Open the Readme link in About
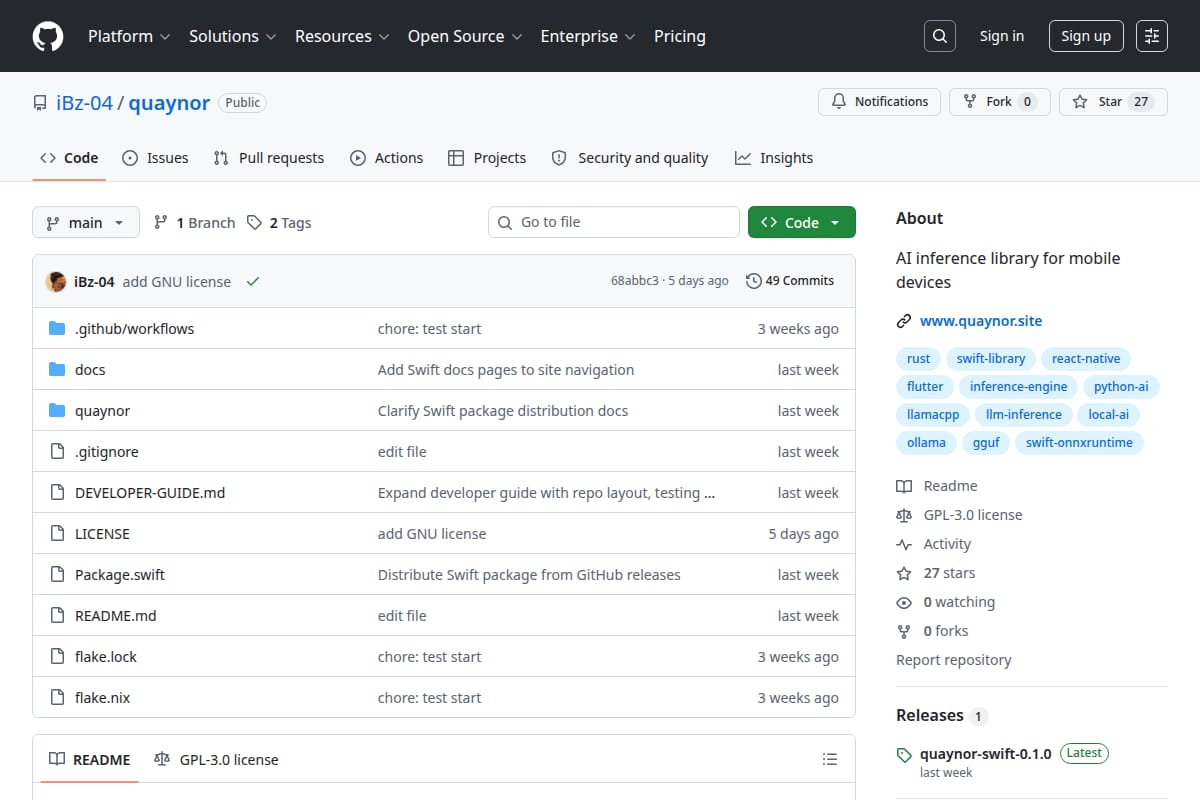This screenshot has height=800, width=1200. (x=937, y=486)
